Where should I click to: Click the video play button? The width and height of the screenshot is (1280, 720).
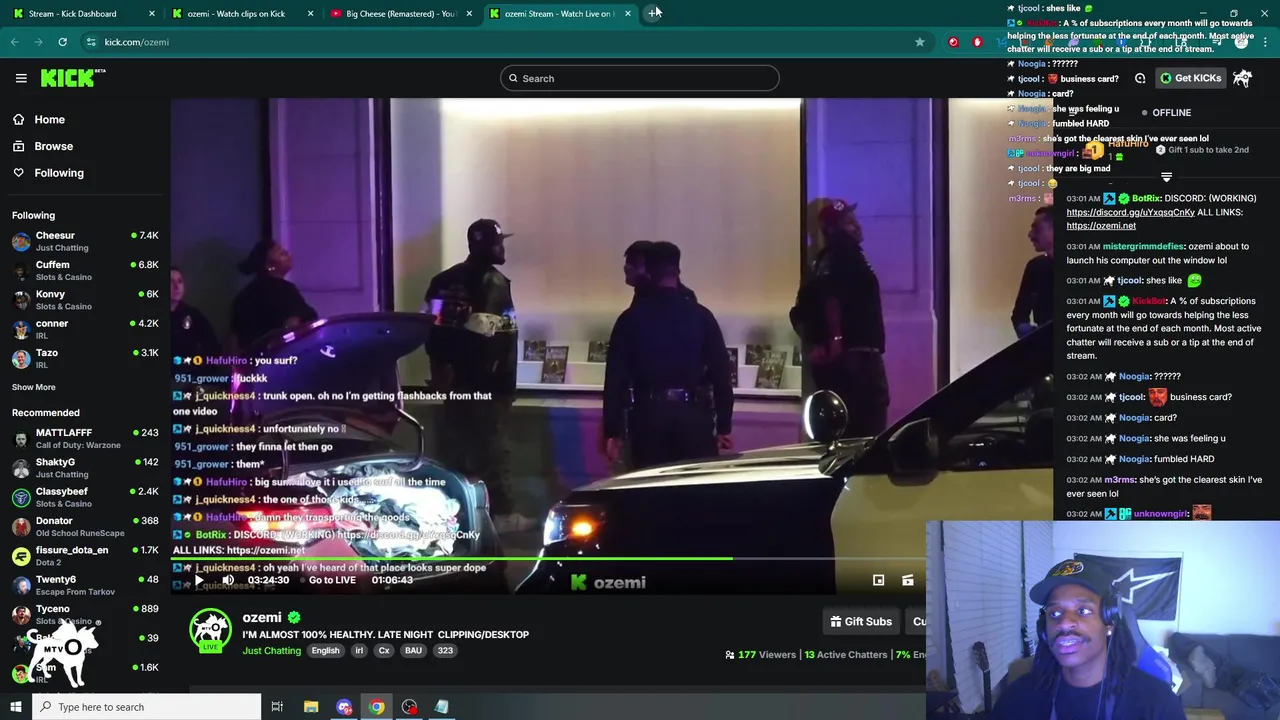(199, 580)
